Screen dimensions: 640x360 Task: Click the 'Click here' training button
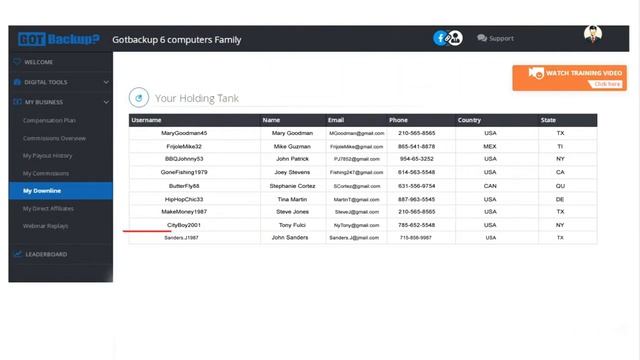pos(607,84)
